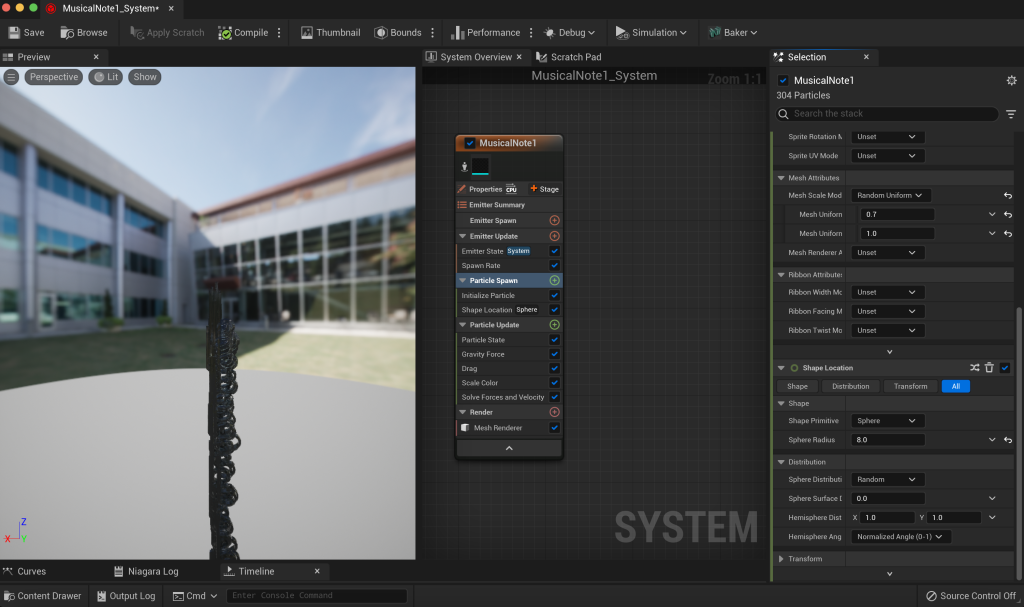Toggle the Shape Location enabled checkbox in Selection panel
The height and width of the screenshot is (607, 1024).
(1005, 368)
